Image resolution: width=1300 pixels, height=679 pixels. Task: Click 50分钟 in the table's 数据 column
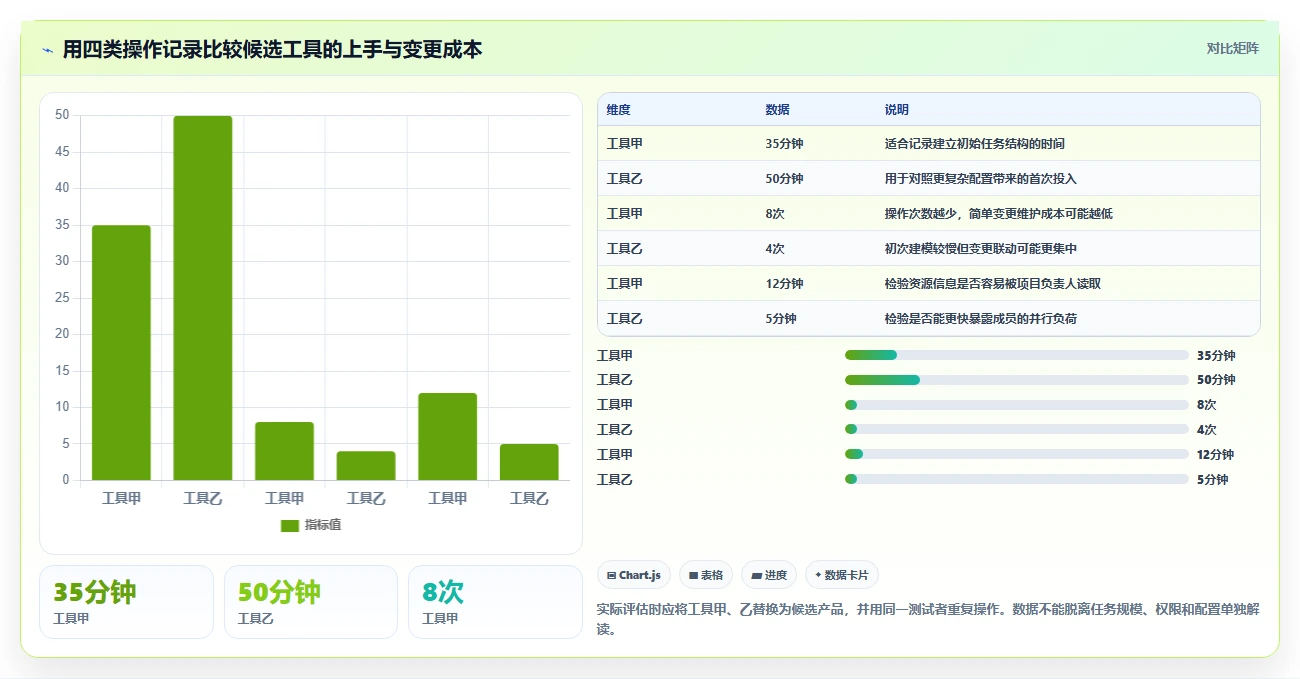[784, 179]
